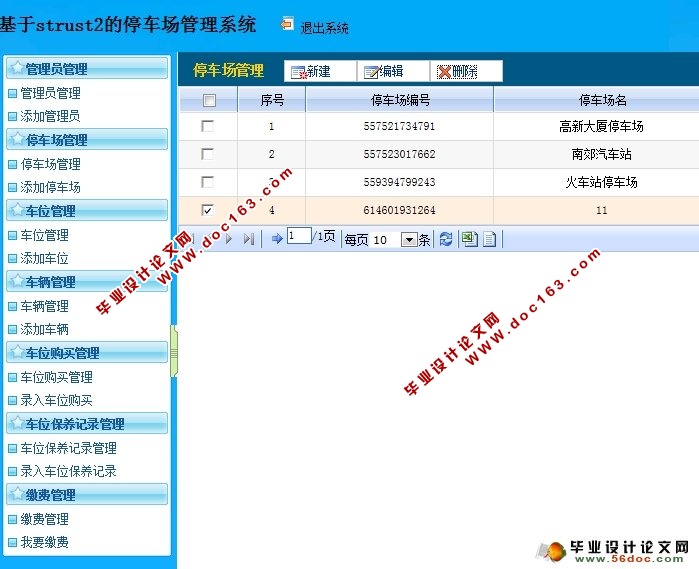Sort by the 停车场编号 column header

coord(400,99)
